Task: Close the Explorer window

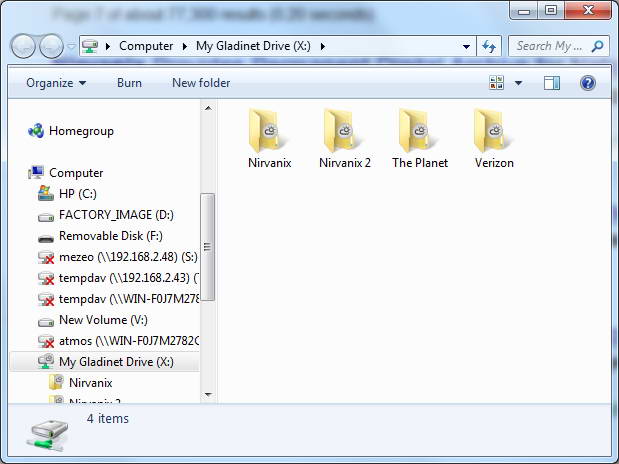Action: [588, 10]
